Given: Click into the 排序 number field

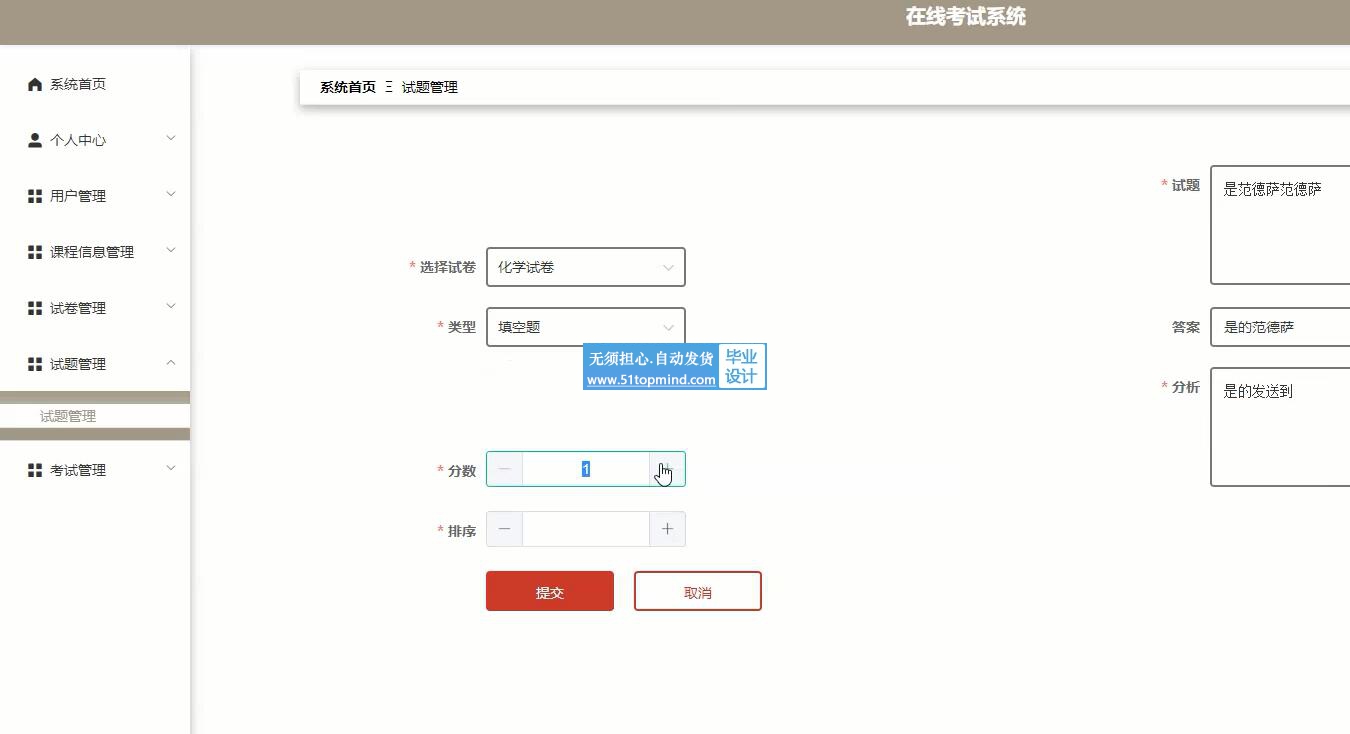Looking at the screenshot, I should click(x=585, y=529).
